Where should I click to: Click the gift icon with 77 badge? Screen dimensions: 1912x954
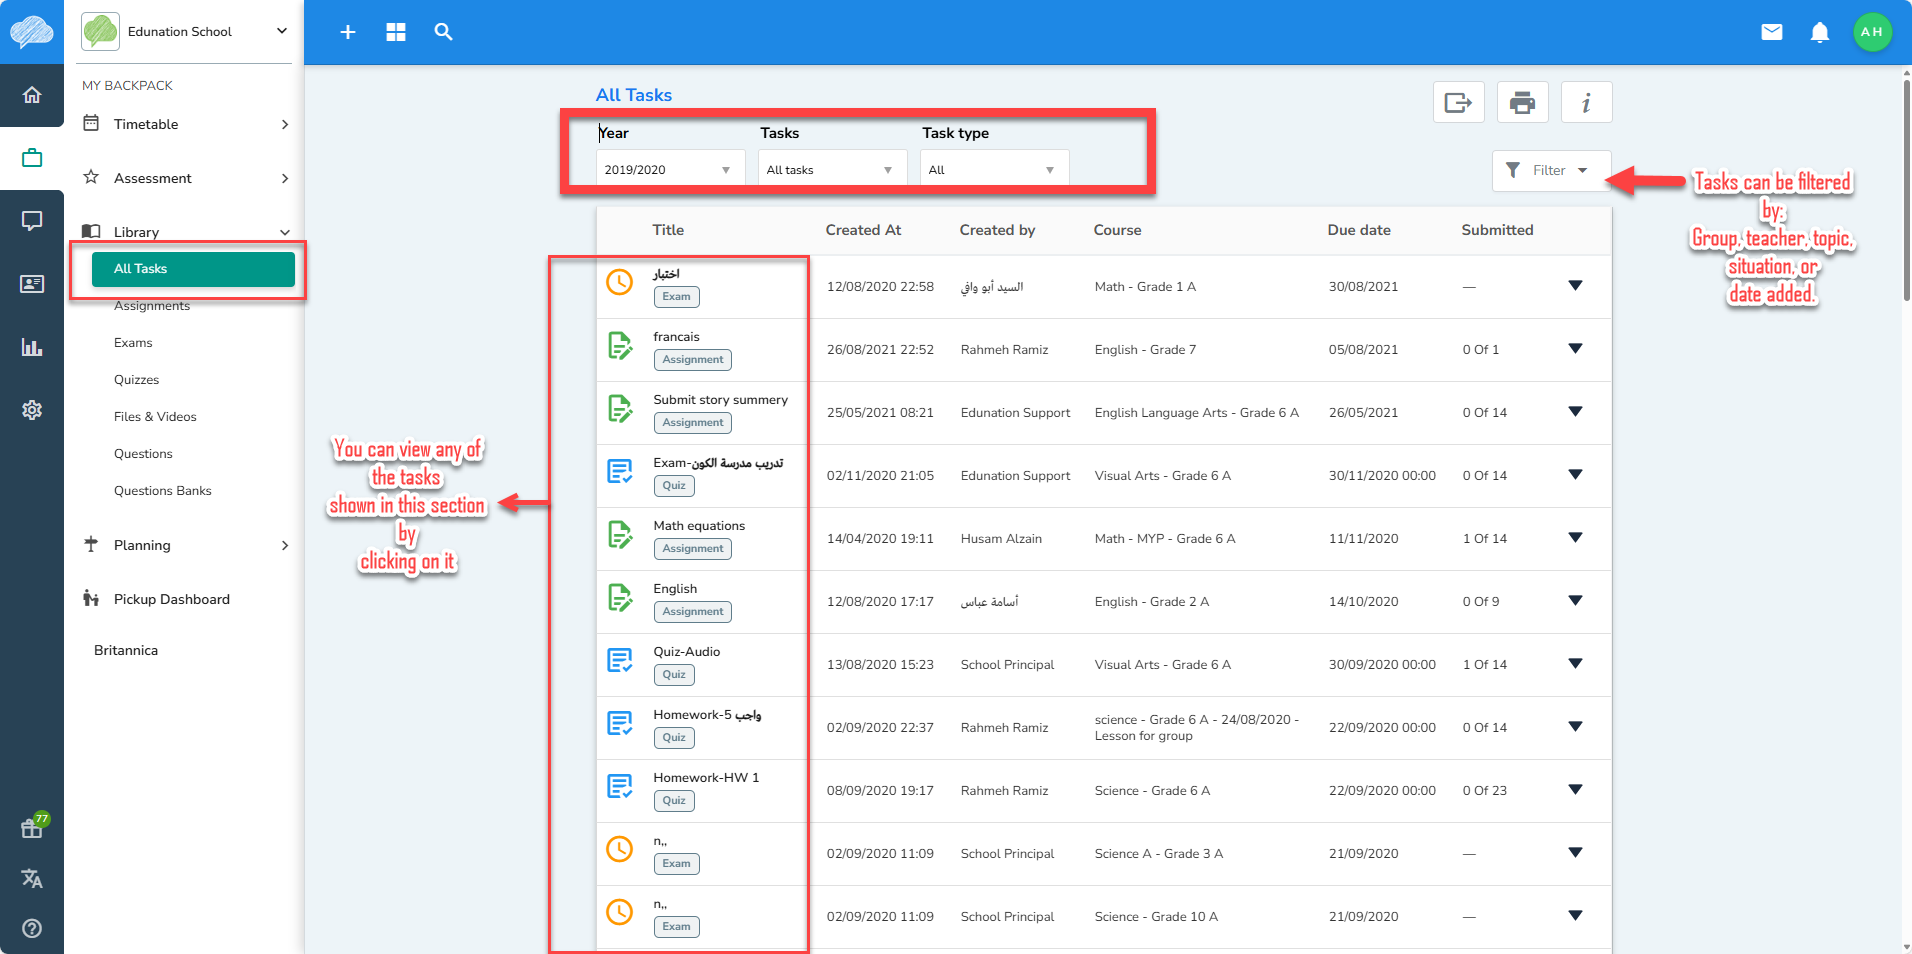[33, 826]
